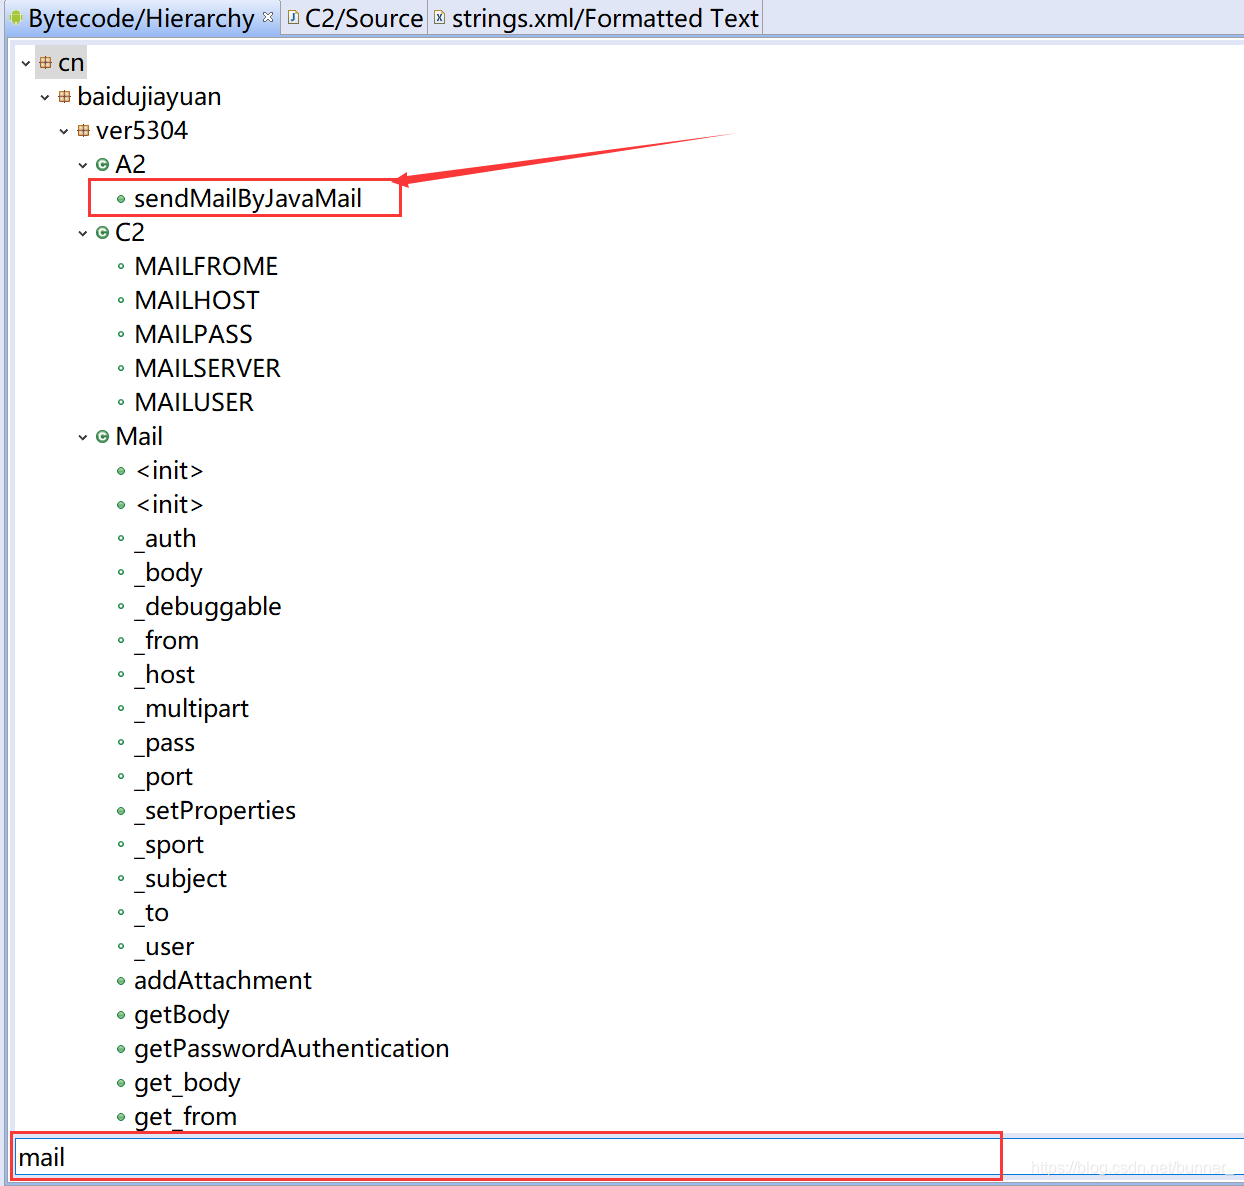Screen dimensions: 1244x1186
Task: Click the Android icon on Bytecode/Hierarchy tab
Action: pos(16,17)
